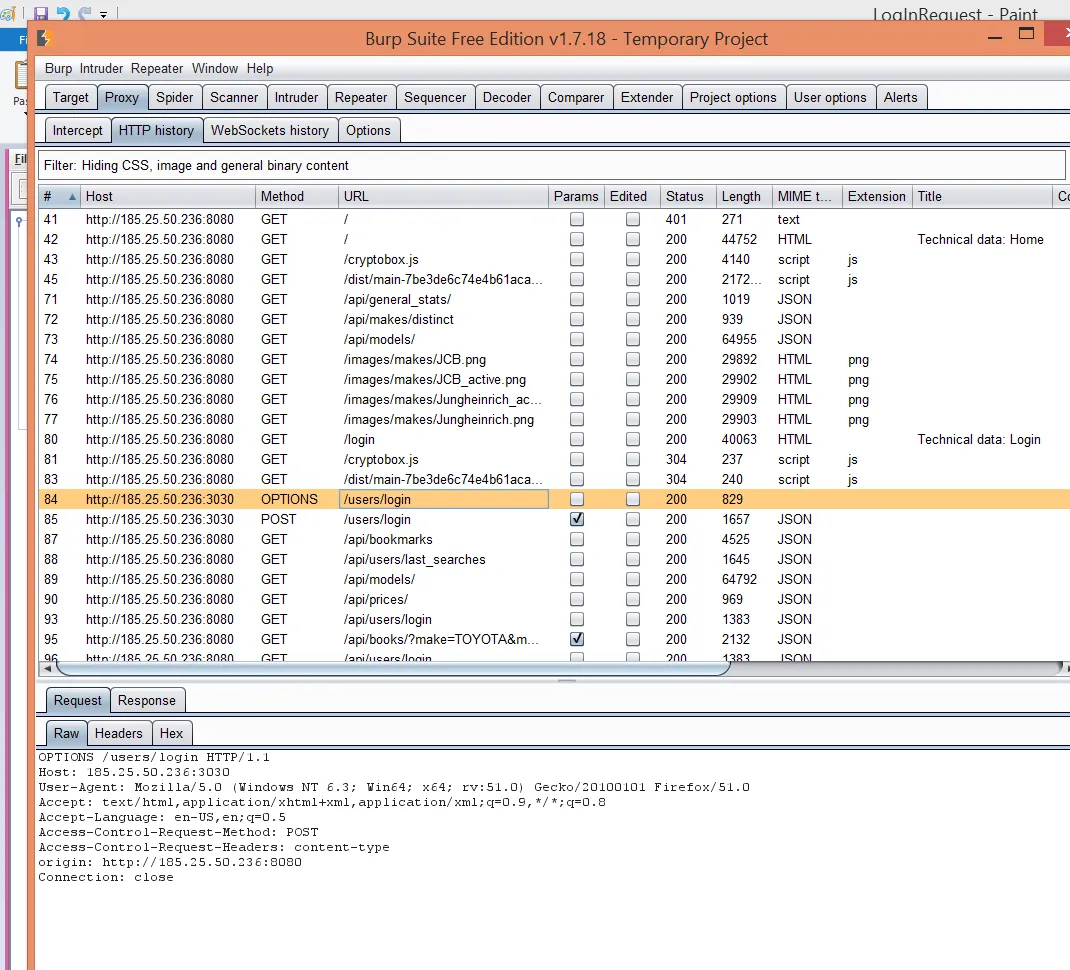Select the /api/makes/distinct request row
Image resolution: width=1070 pixels, height=970 pixels.
pyautogui.click(x=554, y=319)
